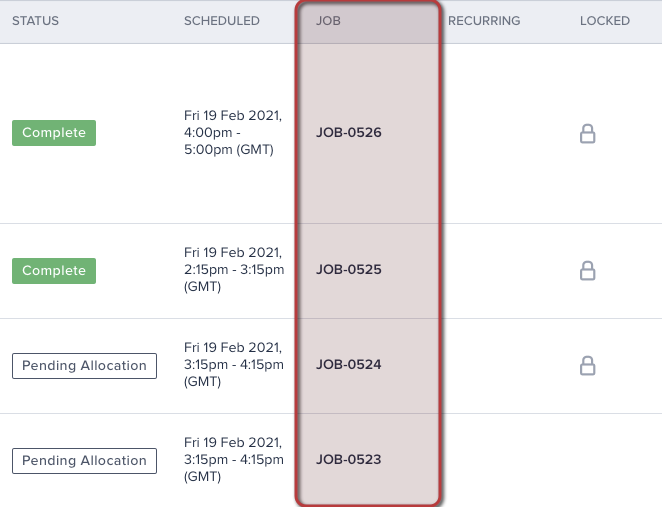Open the JOB-0524 link

(349, 365)
